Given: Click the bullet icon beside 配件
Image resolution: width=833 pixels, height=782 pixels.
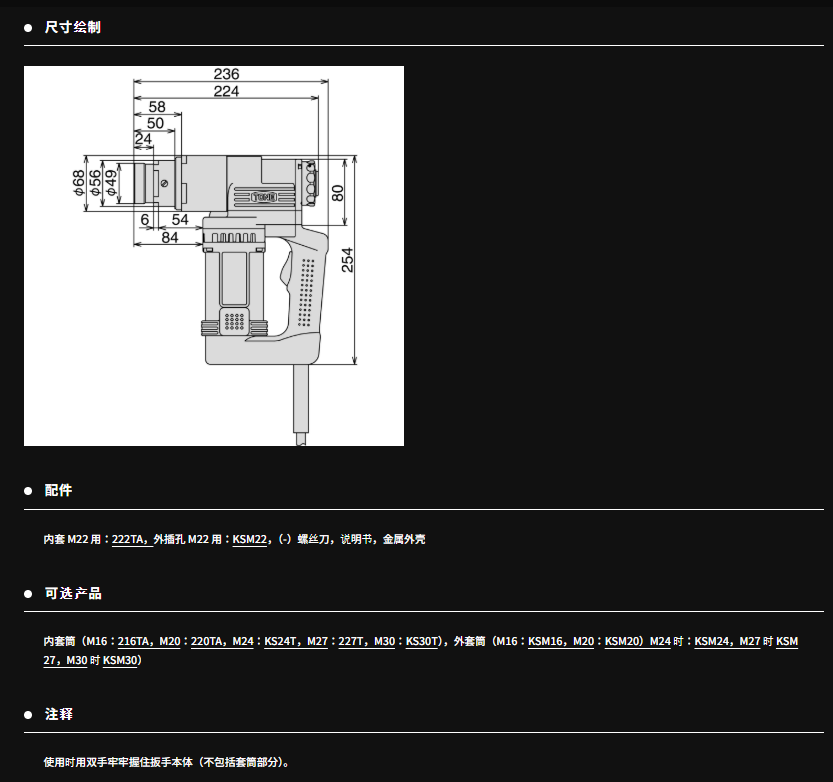Looking at the screenshot, I should click(x=28, y=492).
